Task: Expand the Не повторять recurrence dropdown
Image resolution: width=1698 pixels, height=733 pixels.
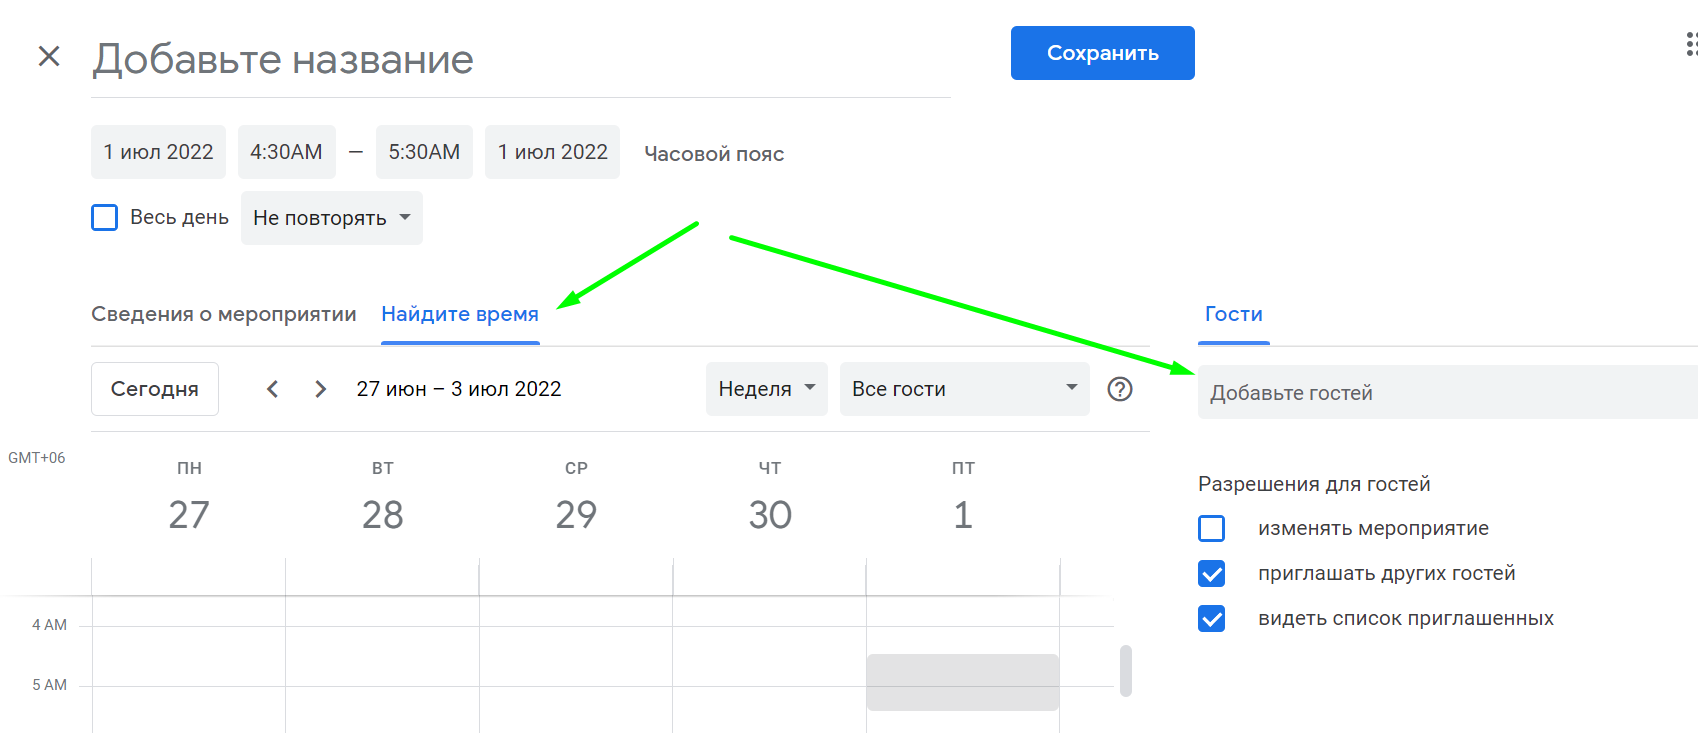Action: point(332,218)
